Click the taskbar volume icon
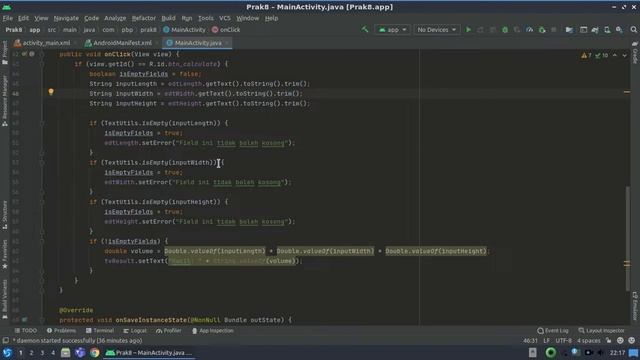The width and height of the screenshot is (640, 360). pos(600,353)
